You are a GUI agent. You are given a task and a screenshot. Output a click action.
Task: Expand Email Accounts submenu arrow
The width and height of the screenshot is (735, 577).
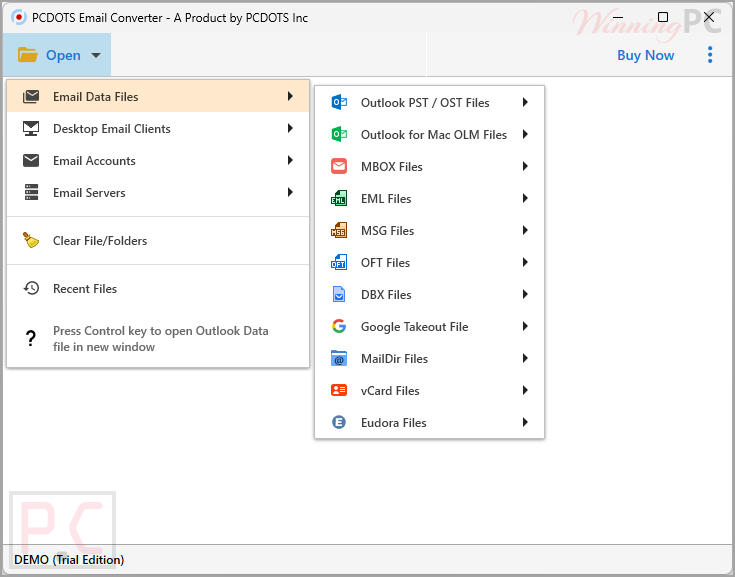(x=290, y=160)
